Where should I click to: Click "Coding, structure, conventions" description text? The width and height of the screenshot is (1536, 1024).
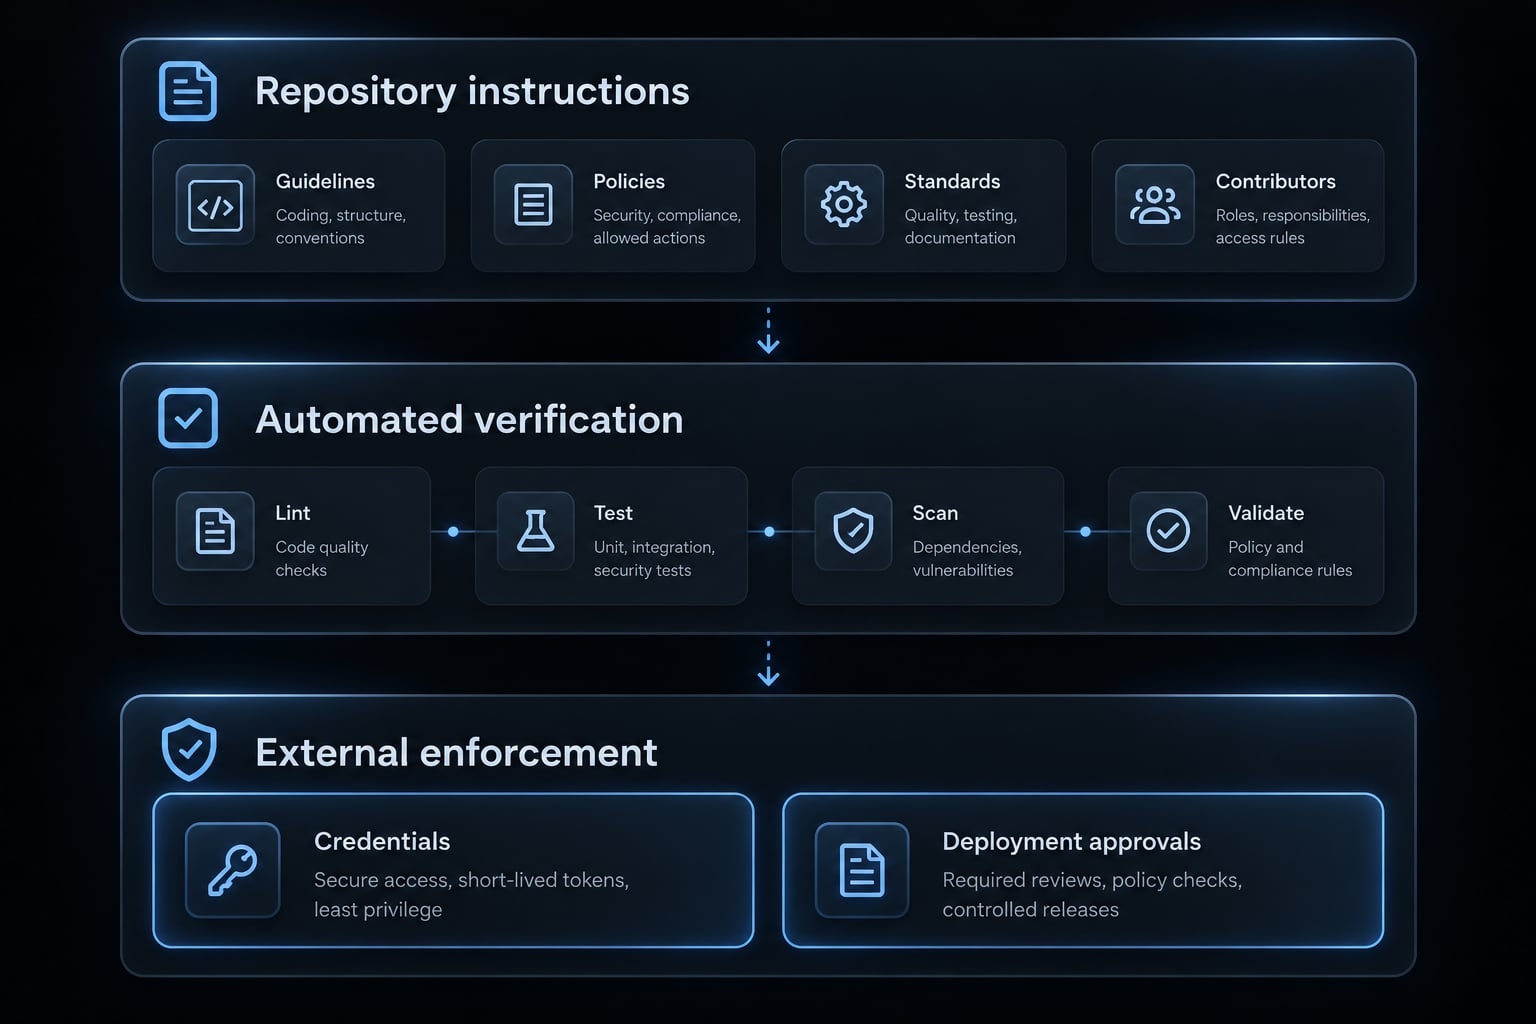tap(341, 227)
